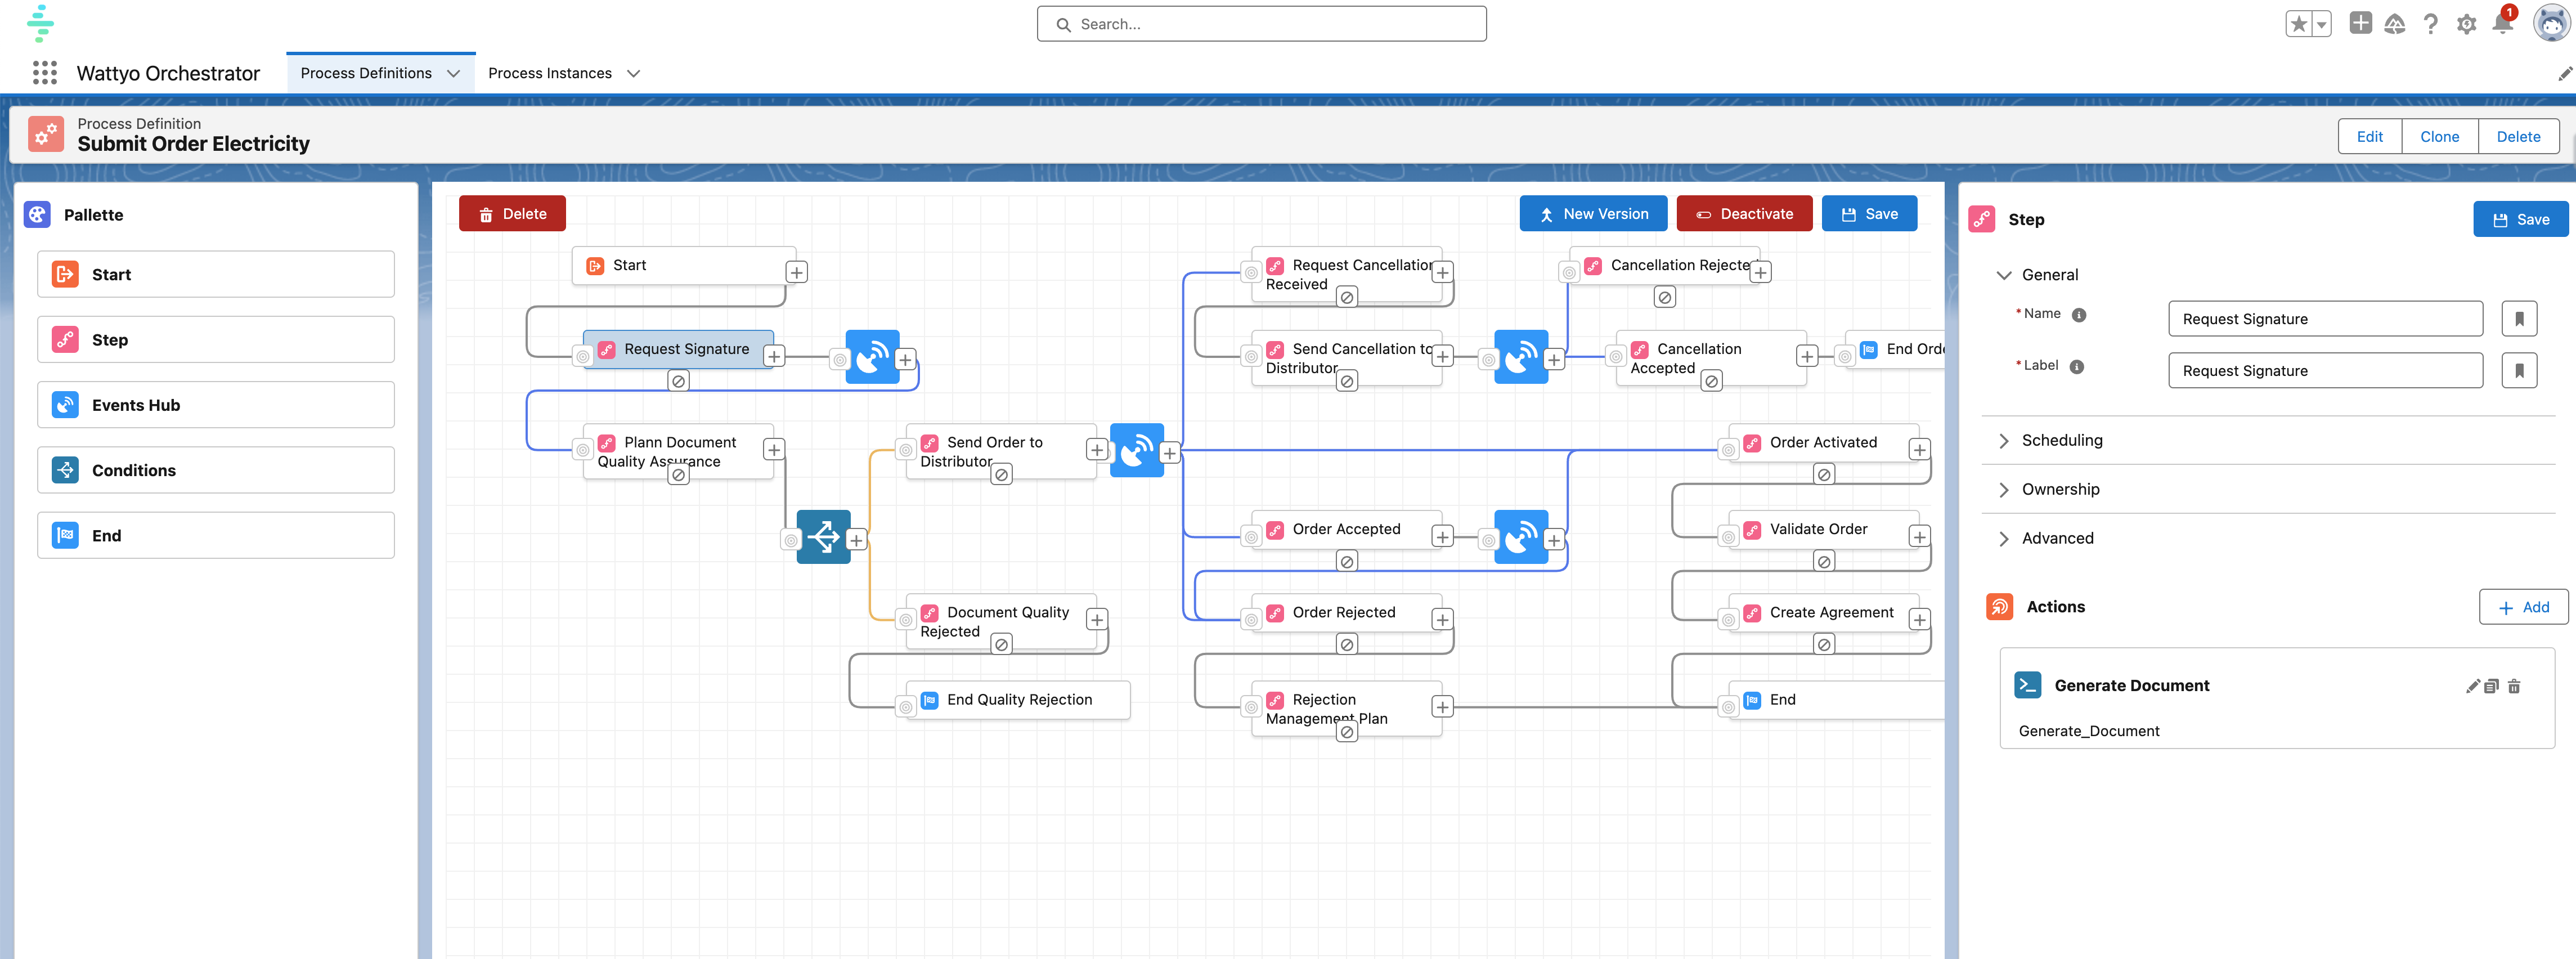Select the Step palette item

(x=216, y=340)
